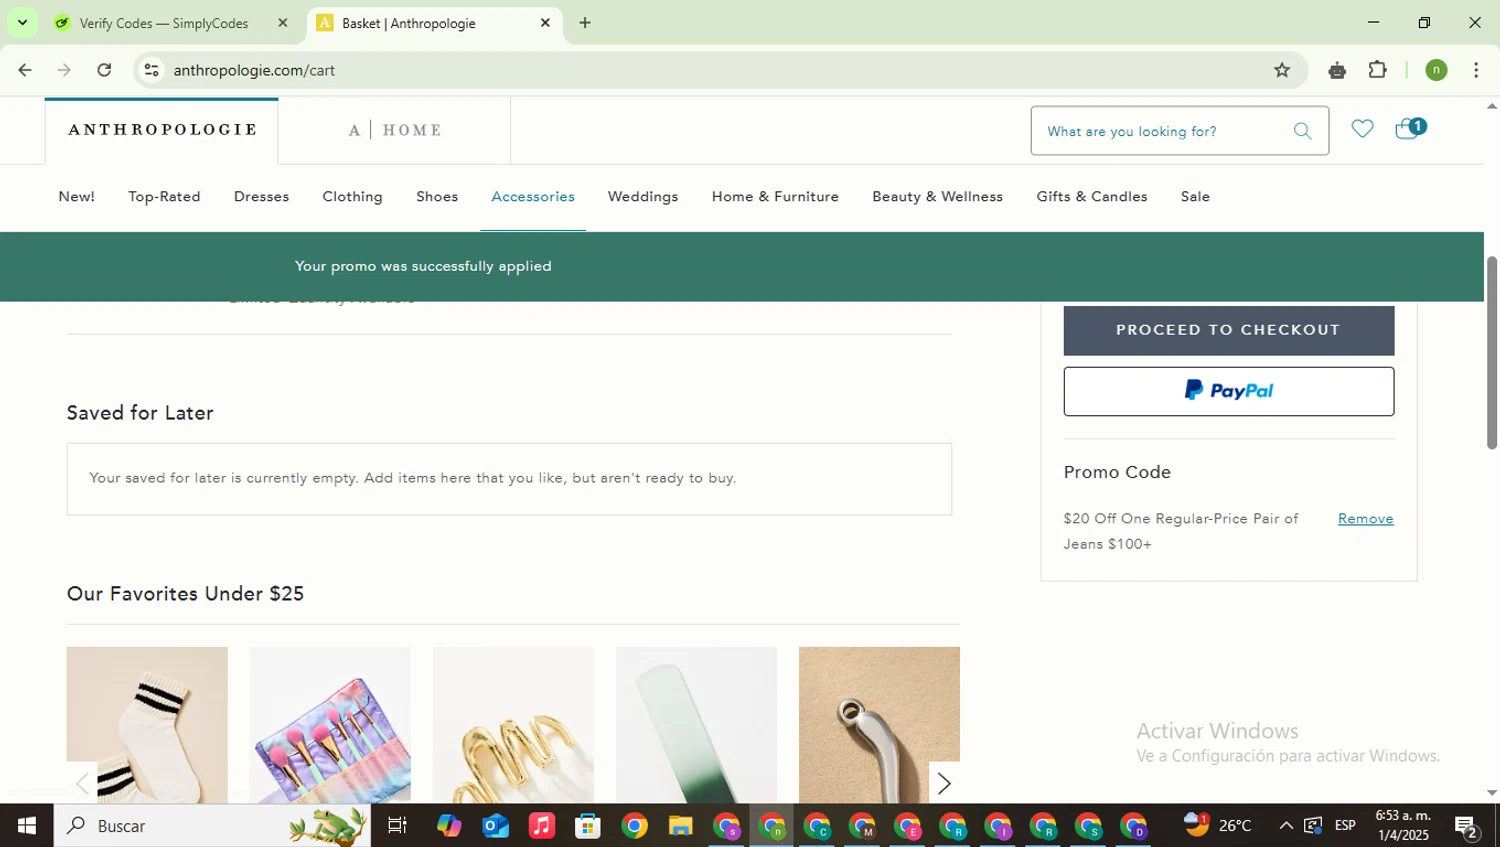
Task: View site information icon in address bar
Action: pos(151,70)
